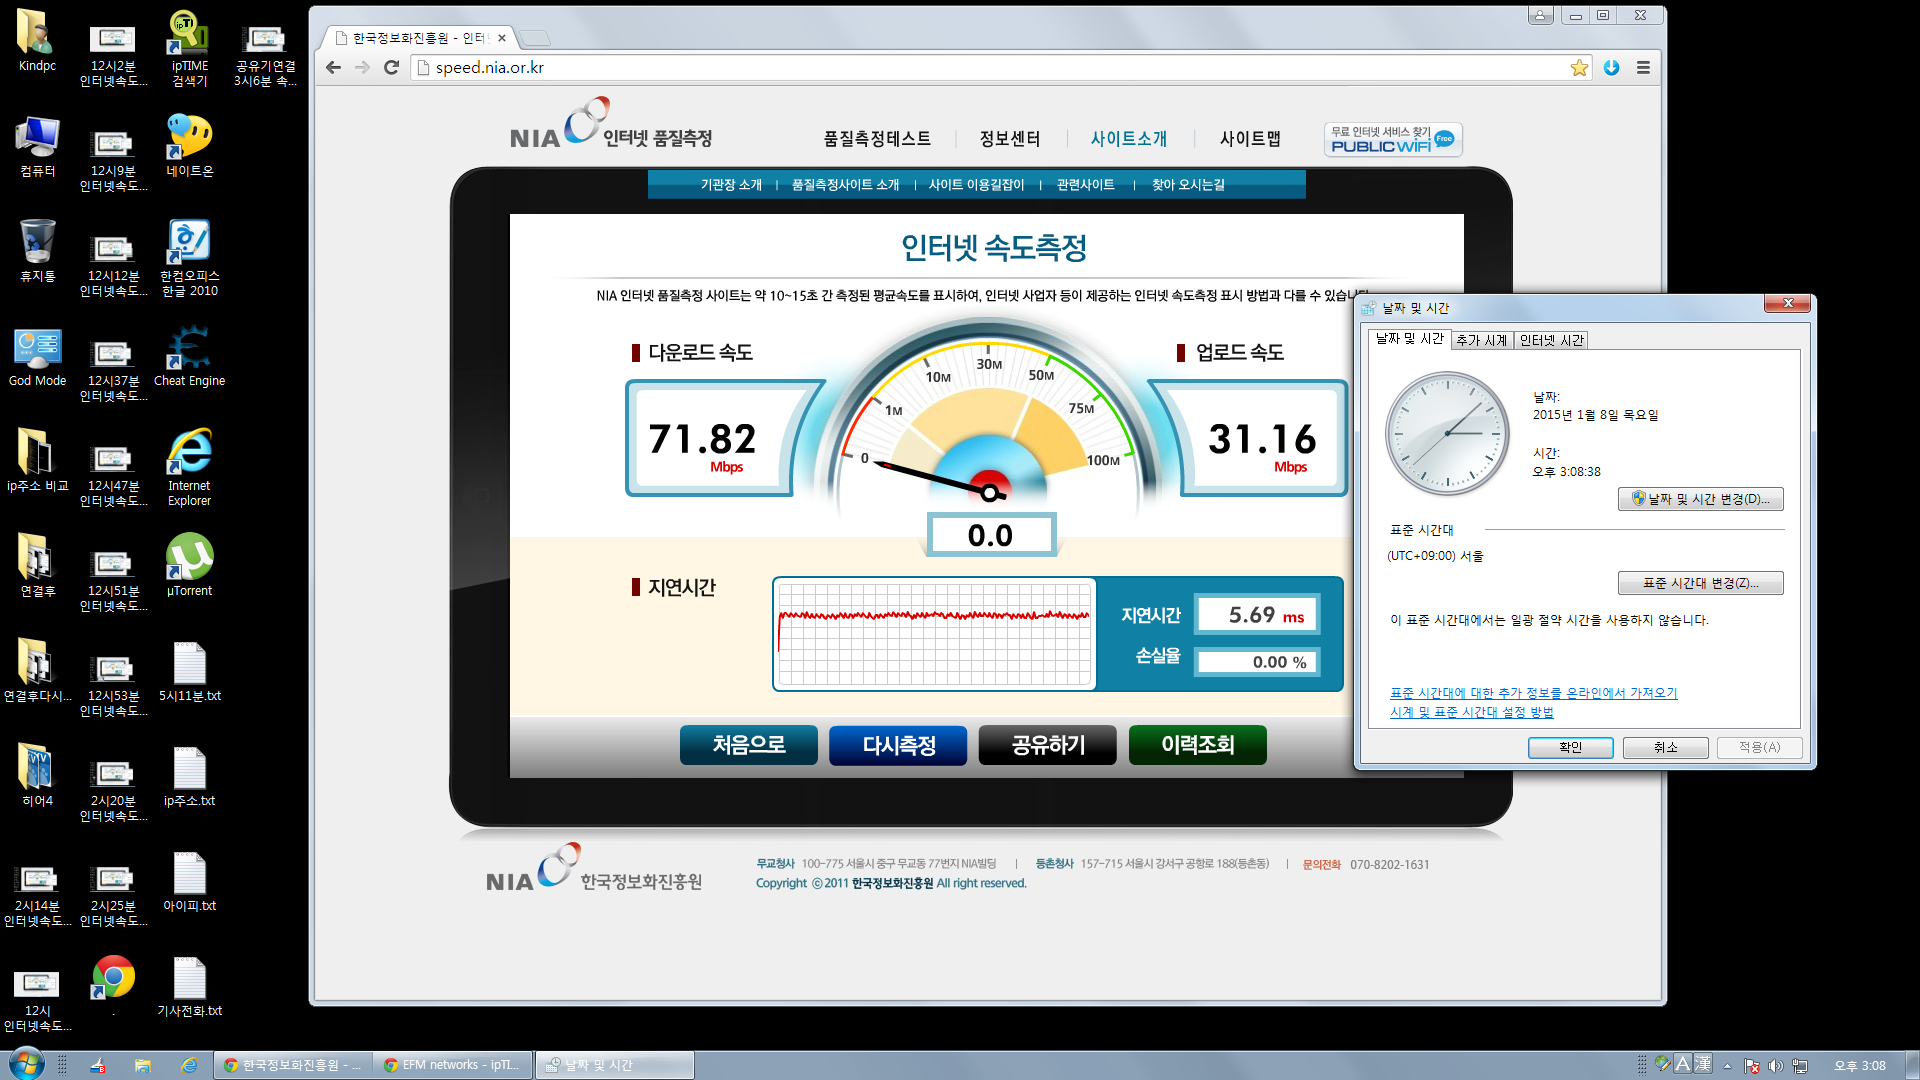Click 날짜 및 시간 변경 button
The height and width of the screenshot is (1080, 1920).
(1700, 499)
